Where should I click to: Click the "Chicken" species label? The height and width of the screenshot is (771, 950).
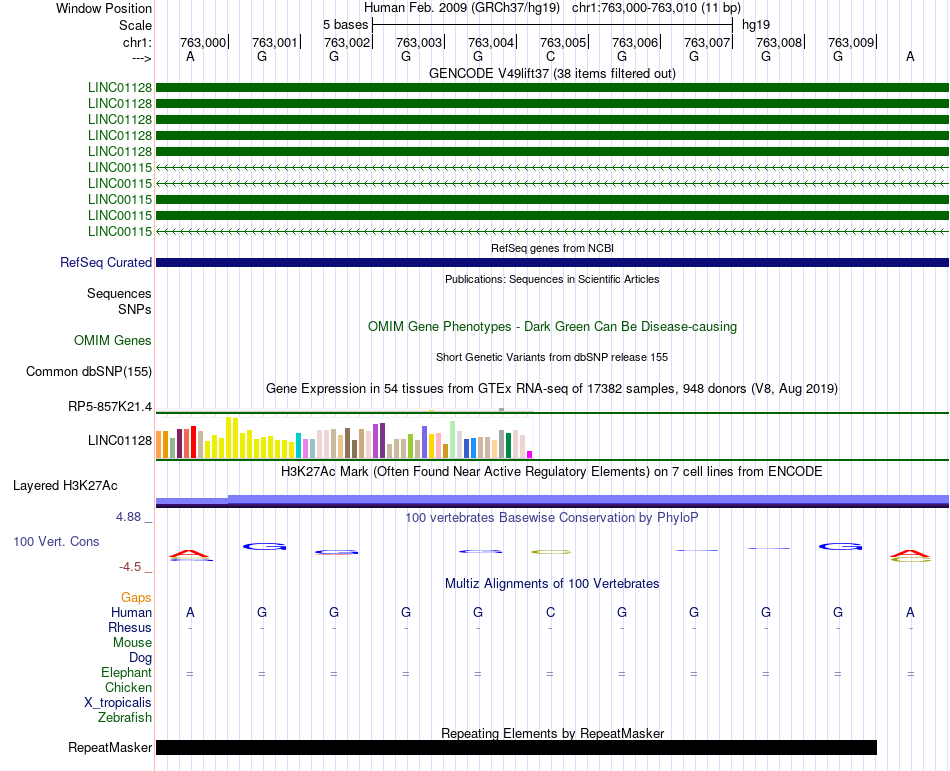pos(128,687)
